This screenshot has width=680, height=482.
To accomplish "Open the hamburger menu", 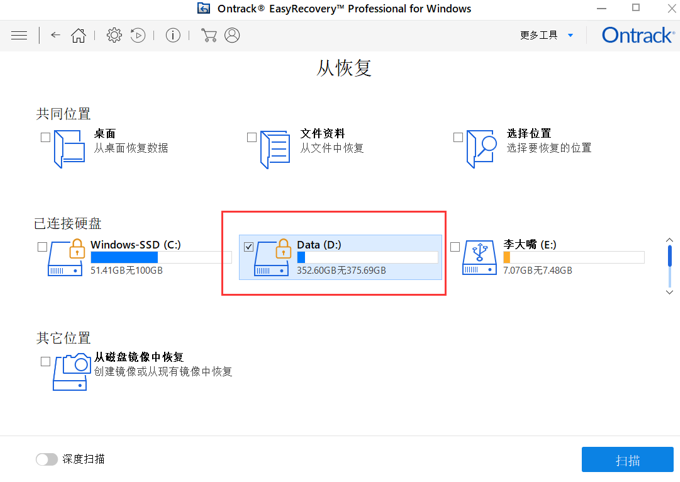I will coord(19,35).
